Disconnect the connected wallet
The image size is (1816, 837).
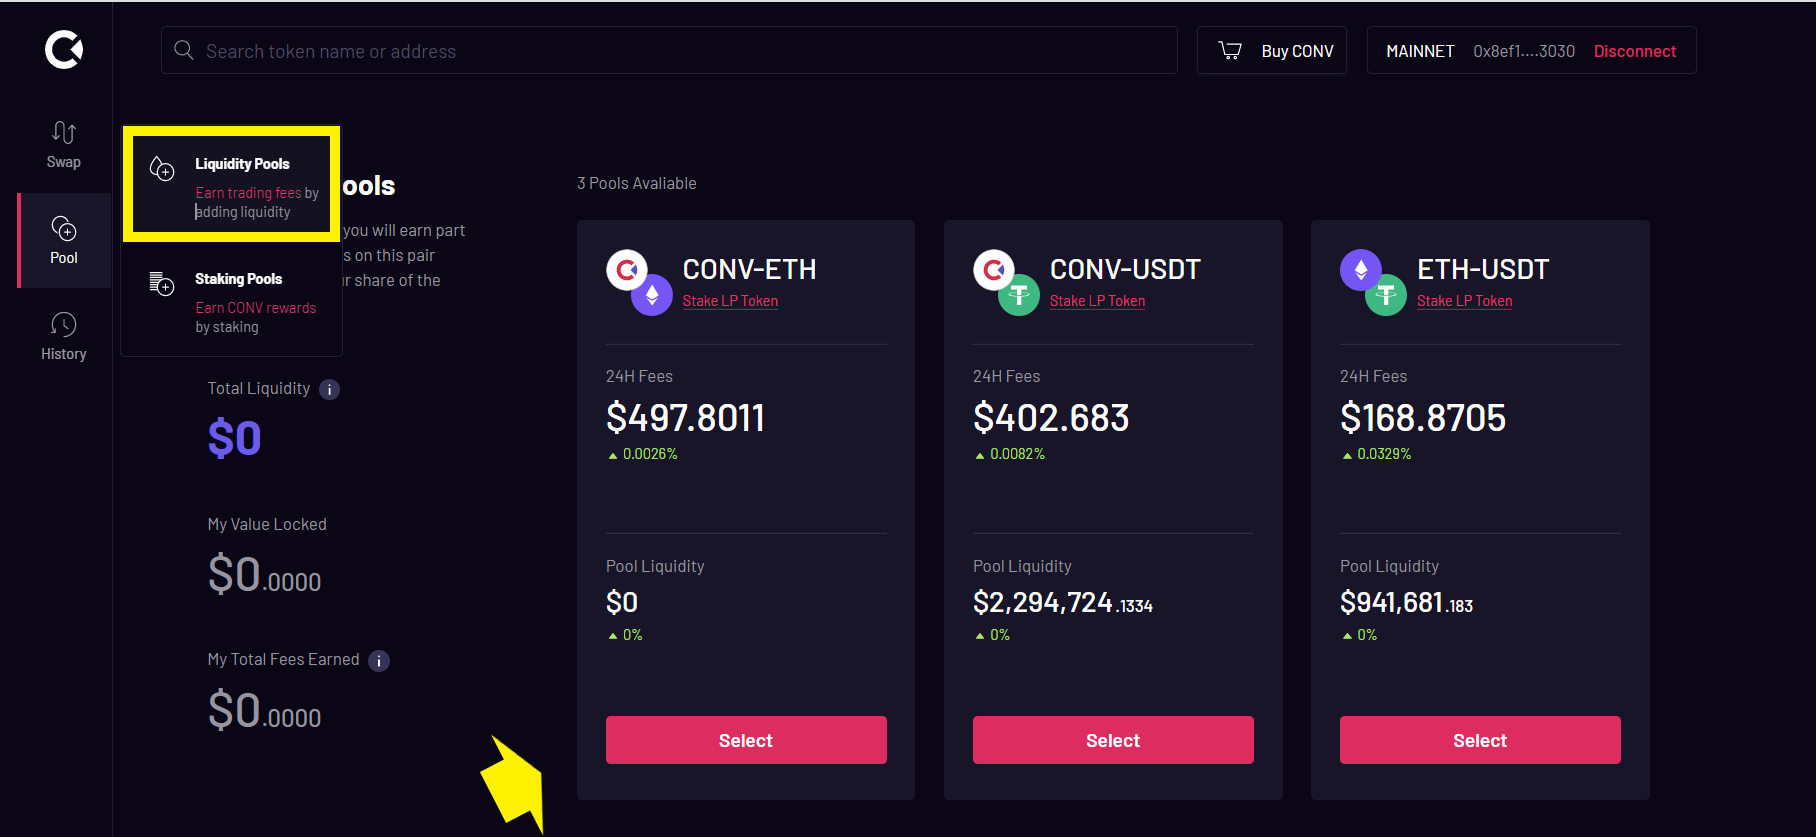pos(1635,51)
